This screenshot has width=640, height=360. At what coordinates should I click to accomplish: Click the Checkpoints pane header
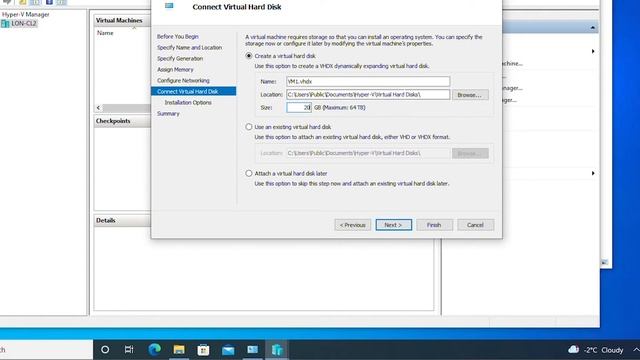pos(122,121)
